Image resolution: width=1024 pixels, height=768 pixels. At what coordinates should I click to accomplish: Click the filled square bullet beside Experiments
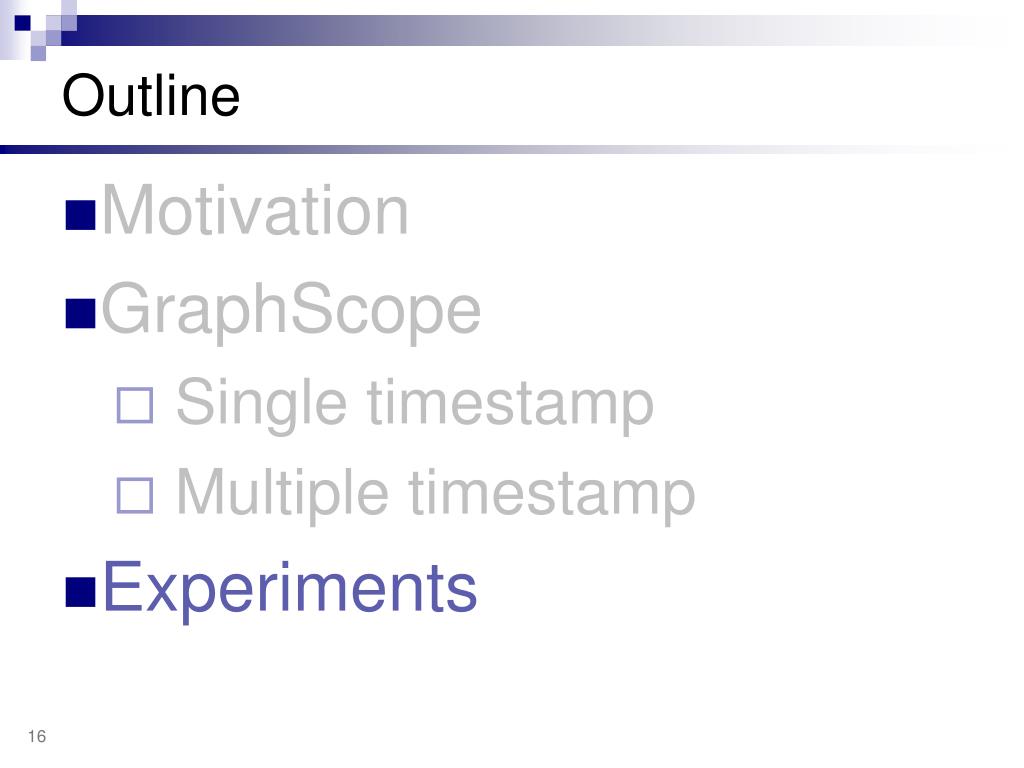tap(81, 592)
